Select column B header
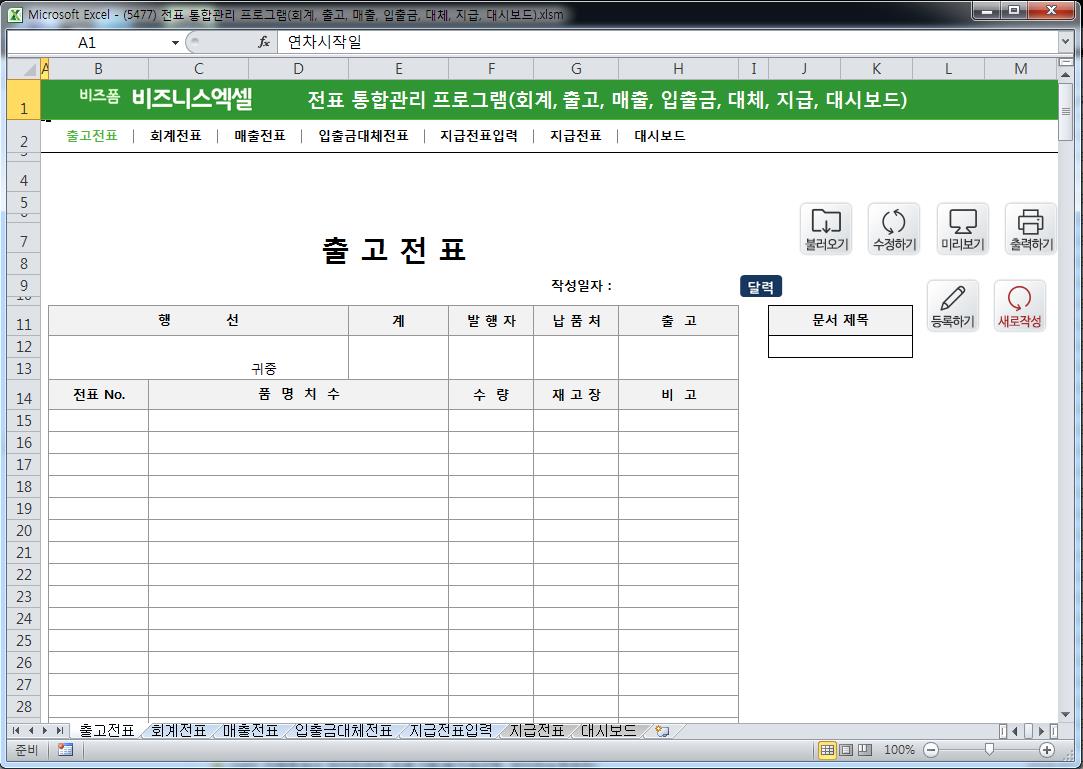The width and height of the screenshot is (1083, 769). pyautogui.click(x=98, y=69)
